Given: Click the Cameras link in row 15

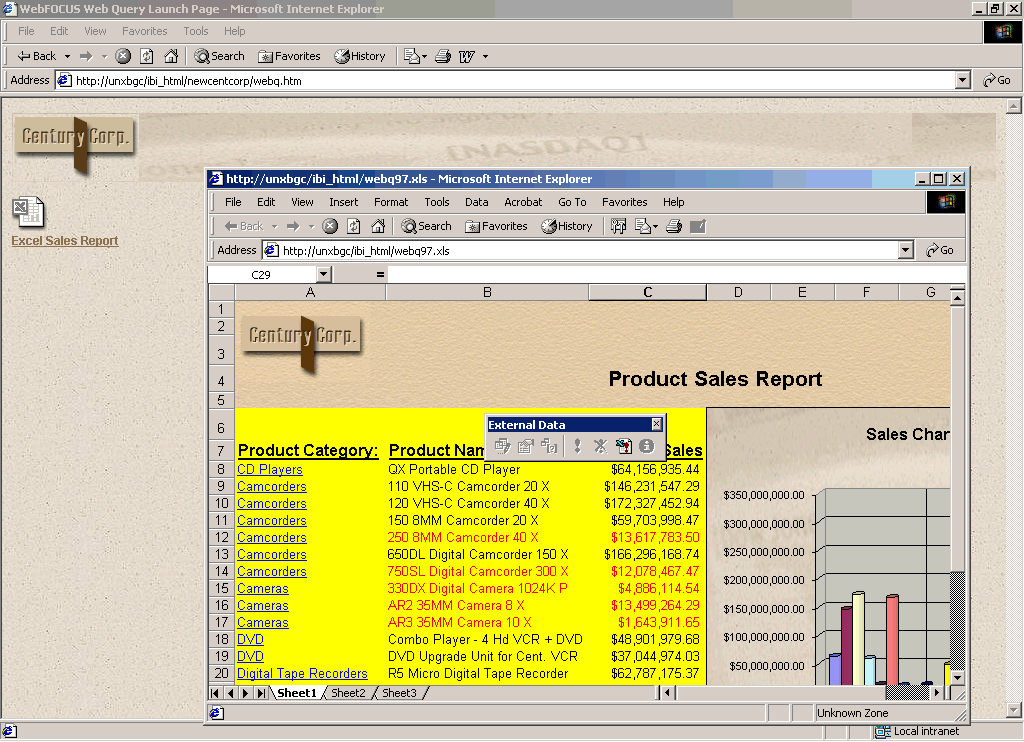Looking at the screenshot, I should point(263,589).
